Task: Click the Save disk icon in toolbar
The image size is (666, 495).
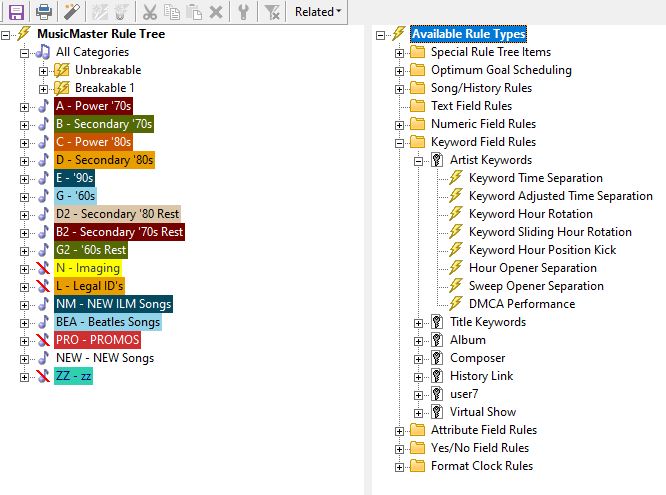Action: [x=16, y=11]
